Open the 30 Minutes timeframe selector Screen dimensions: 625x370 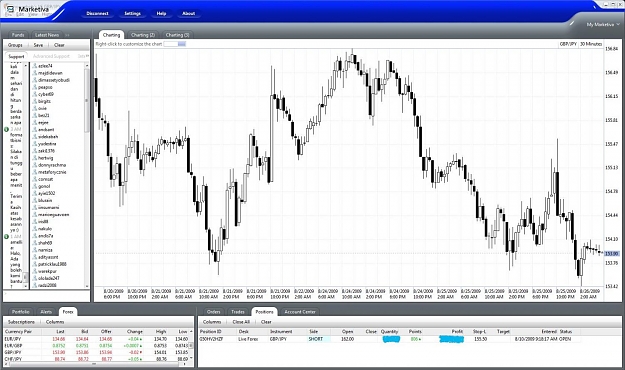tap(591, 44)
